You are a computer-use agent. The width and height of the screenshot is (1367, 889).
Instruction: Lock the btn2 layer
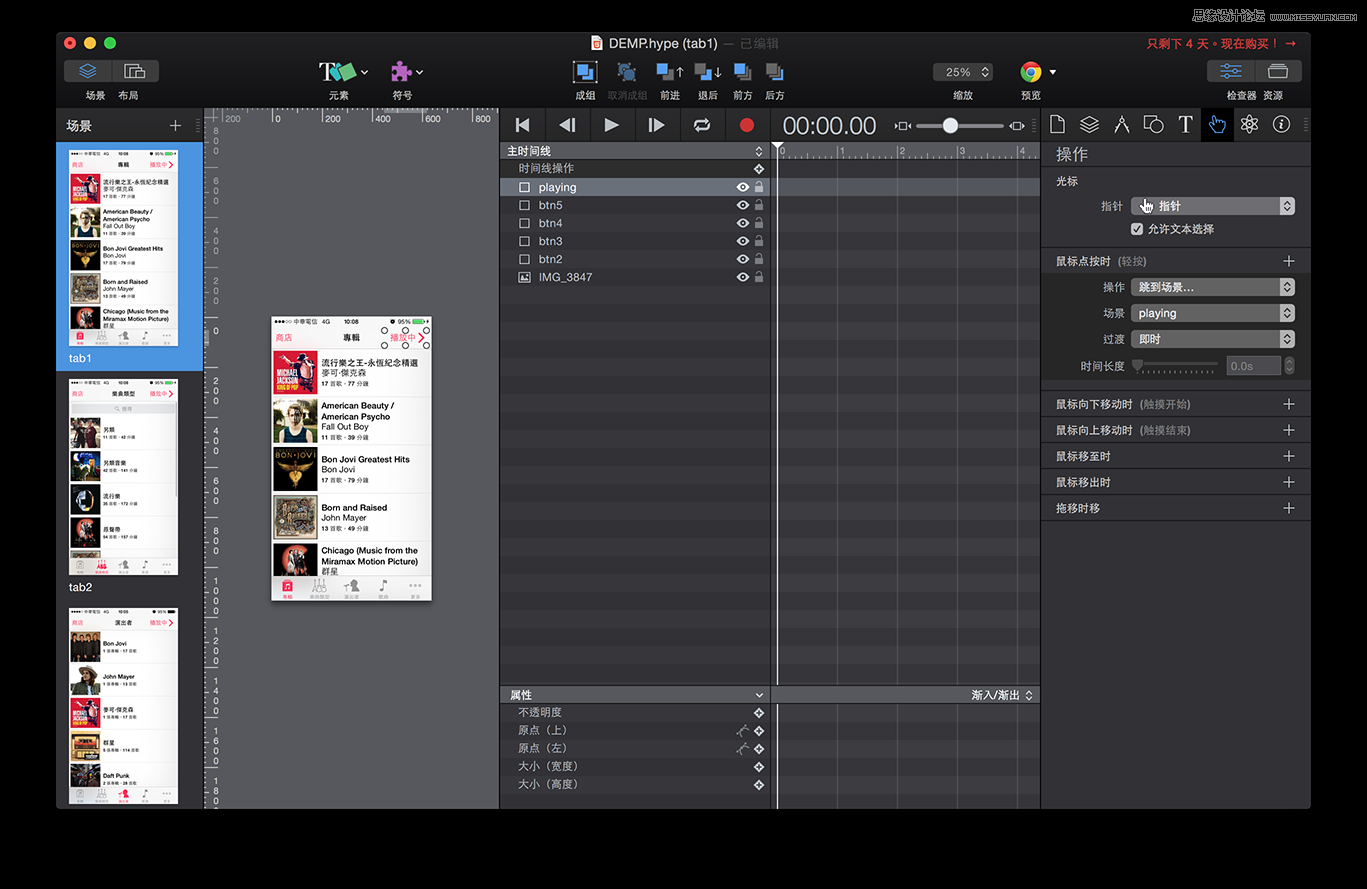(x=759, y=259)
